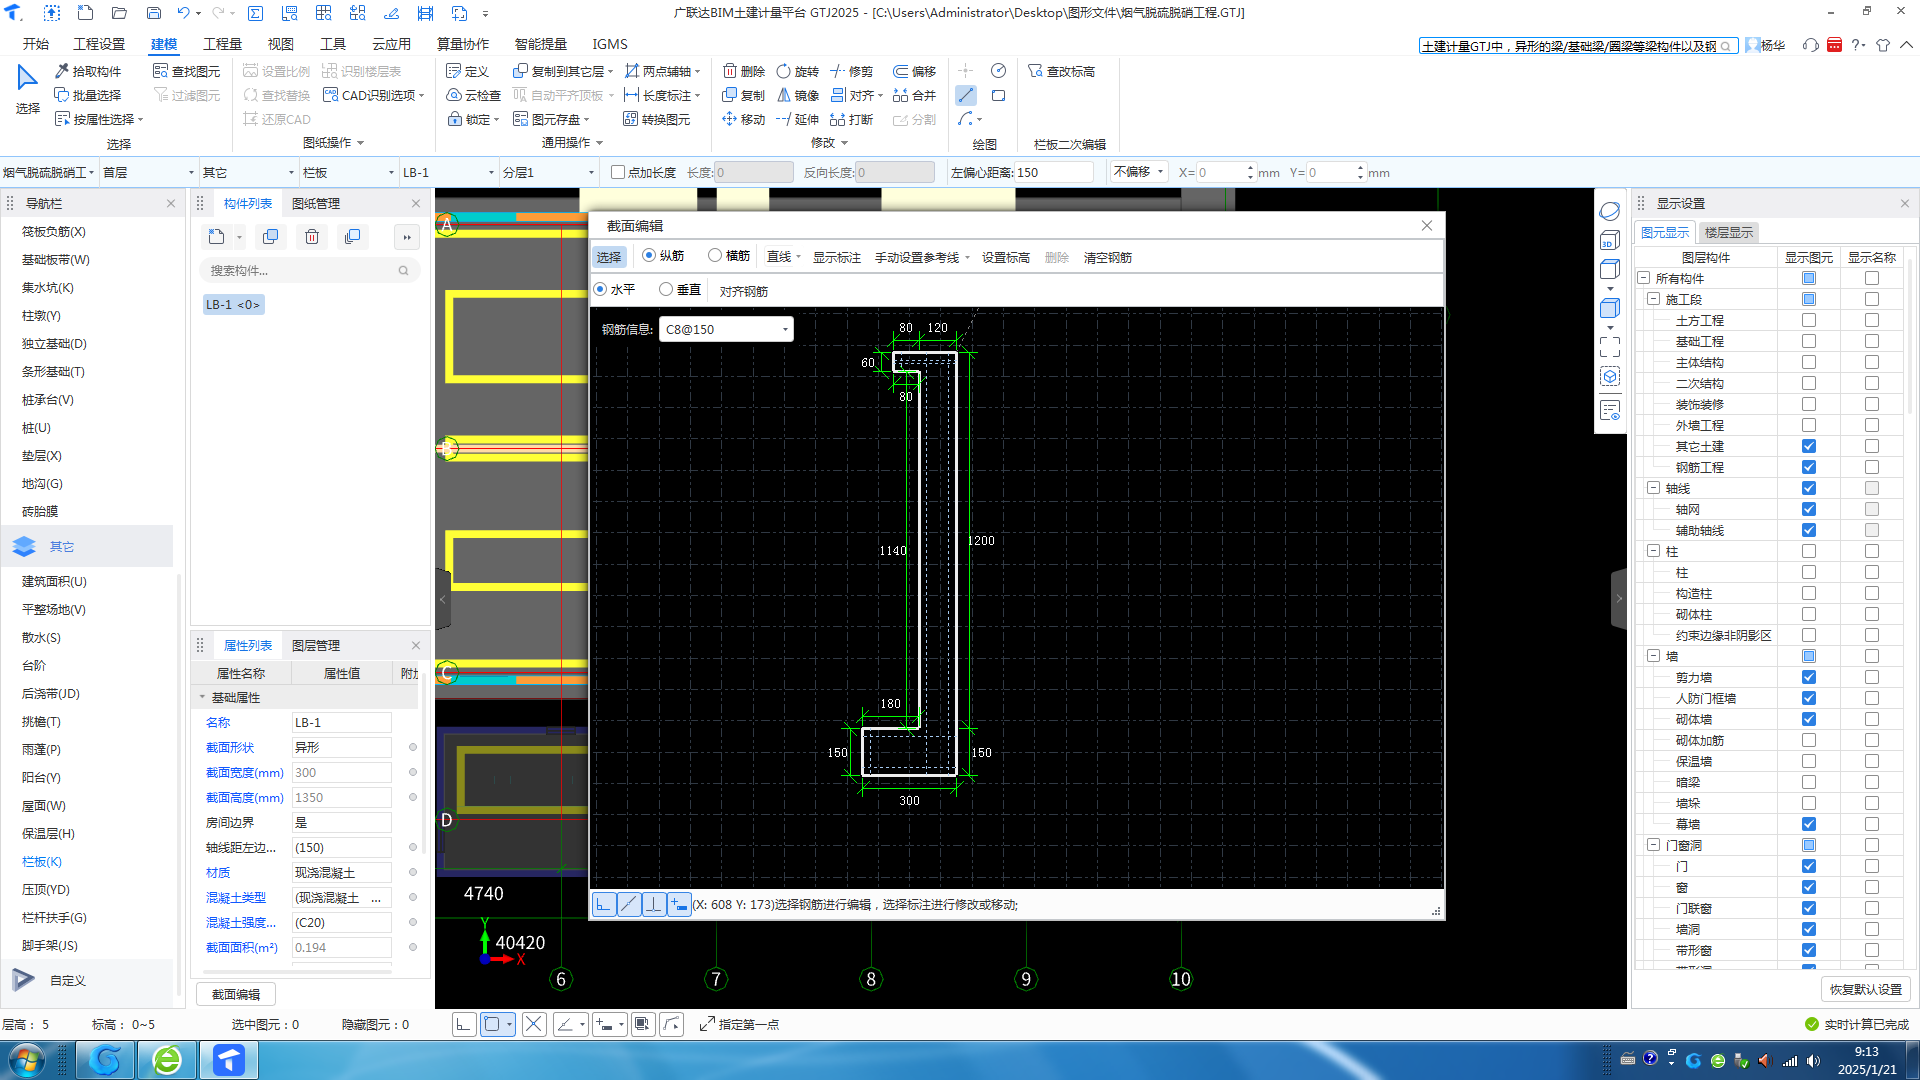Click 显示标注 in section editor toolbar
Viewport: 1920px width, 1080px height.
tap(836, 257)
